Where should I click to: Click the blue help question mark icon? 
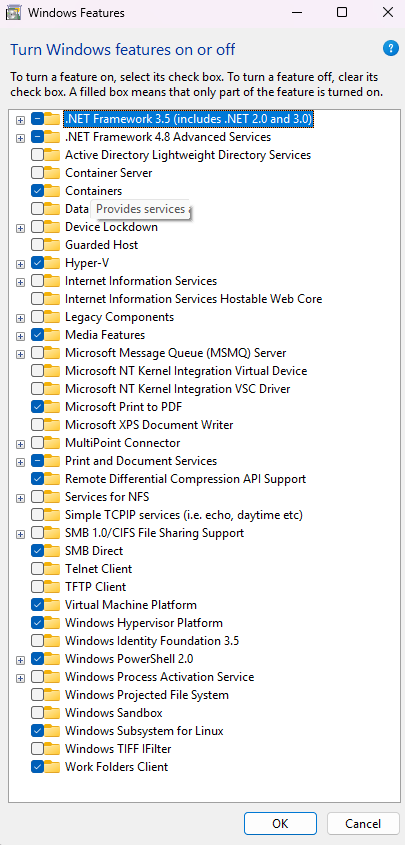click(x=390, y=49)
